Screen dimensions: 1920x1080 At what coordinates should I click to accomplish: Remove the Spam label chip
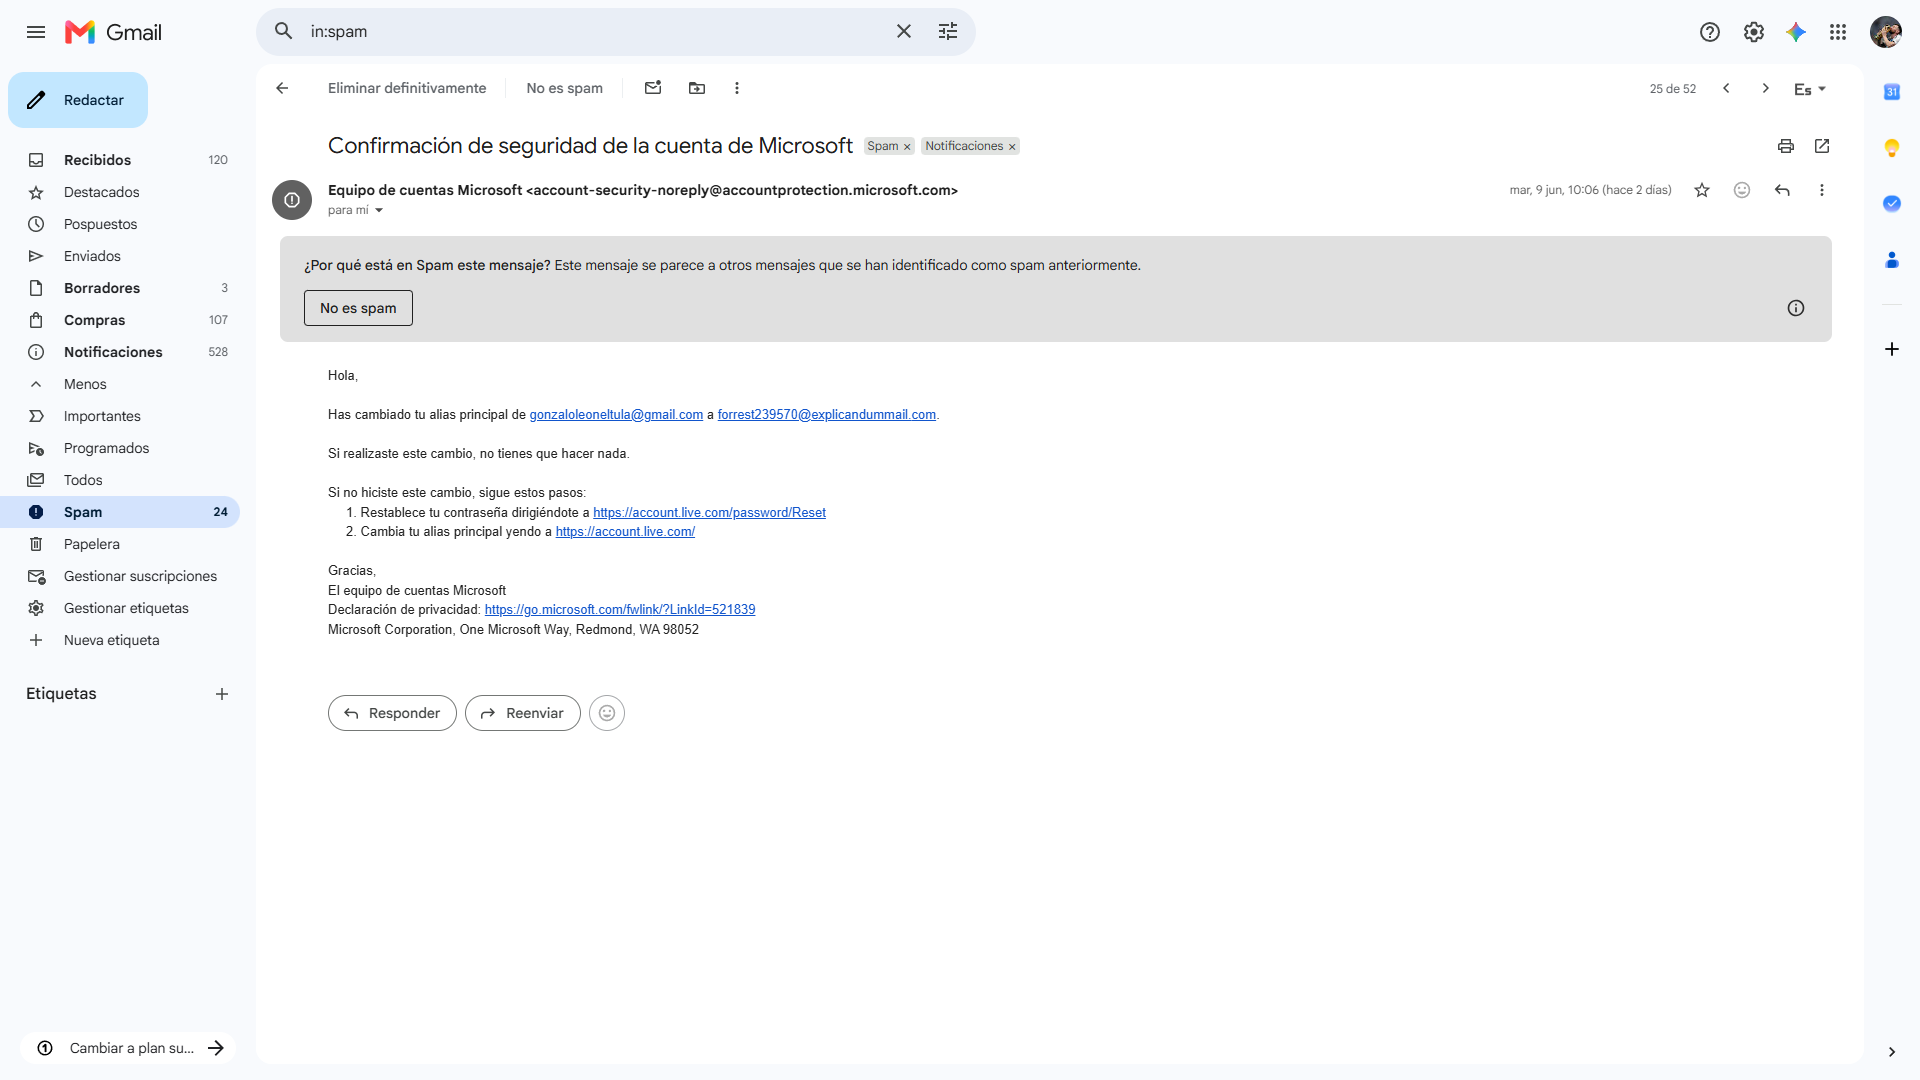(x=907, y=147)
